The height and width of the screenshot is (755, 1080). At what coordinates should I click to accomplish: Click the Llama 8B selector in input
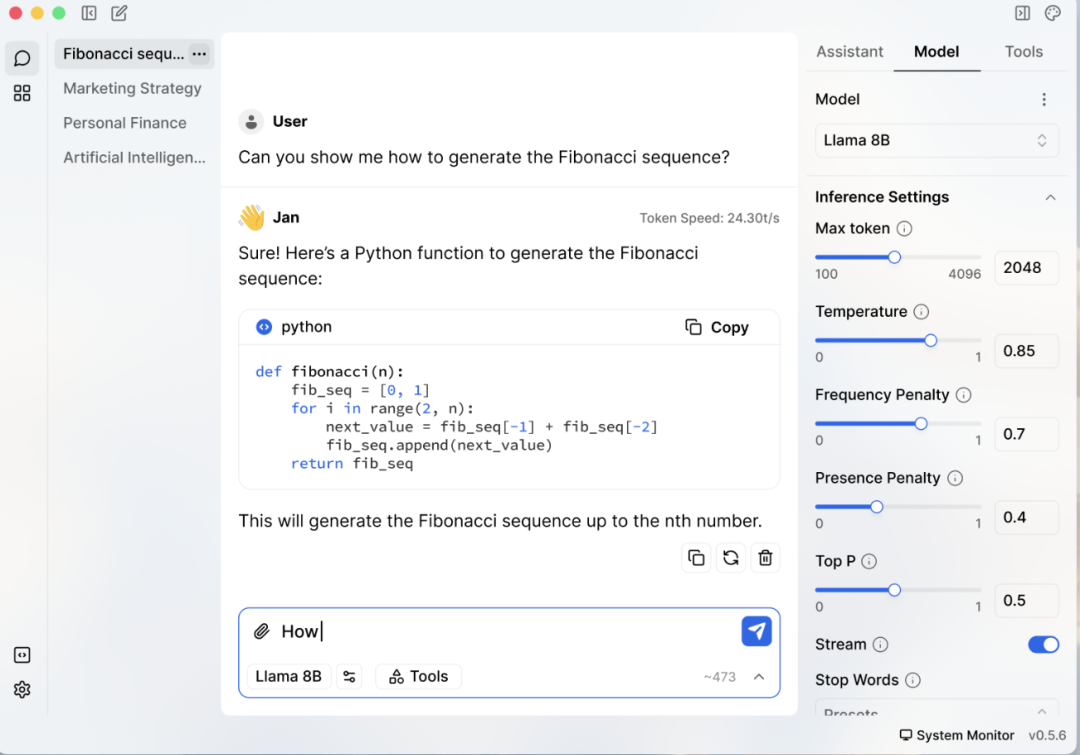coord(289,676)
